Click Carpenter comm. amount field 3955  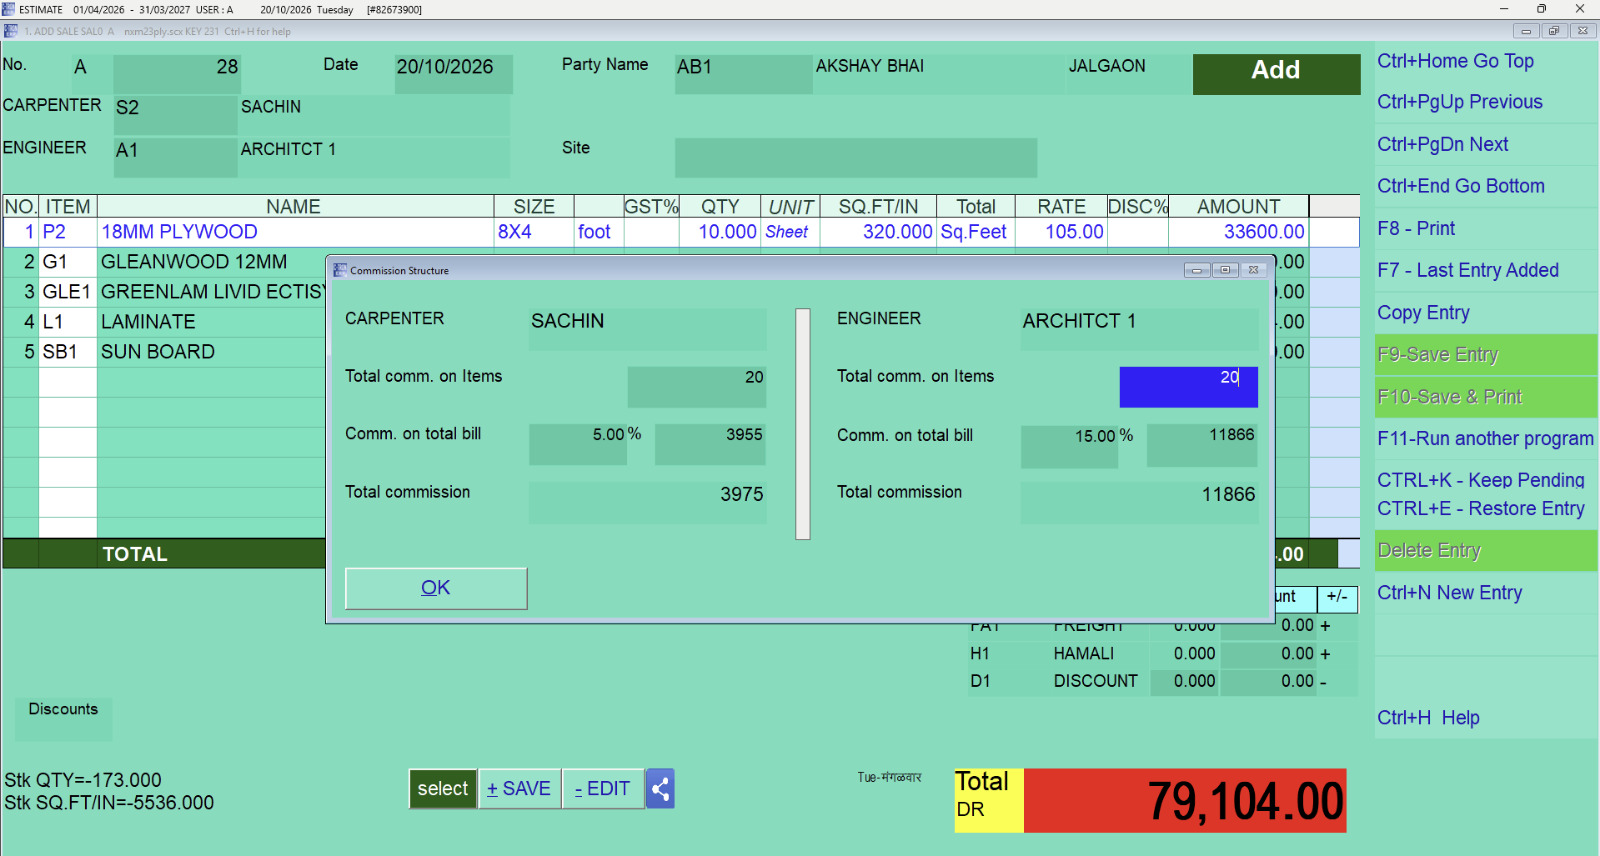click(x=710, y=445)
